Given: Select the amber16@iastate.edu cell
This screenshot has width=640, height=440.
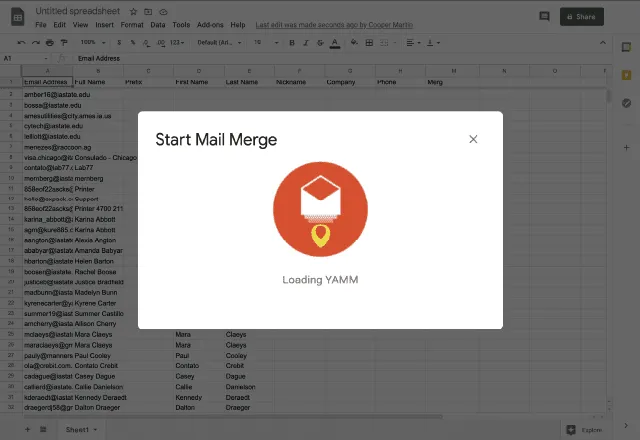Looking at the screenshot, I should [x=47, y=95].
